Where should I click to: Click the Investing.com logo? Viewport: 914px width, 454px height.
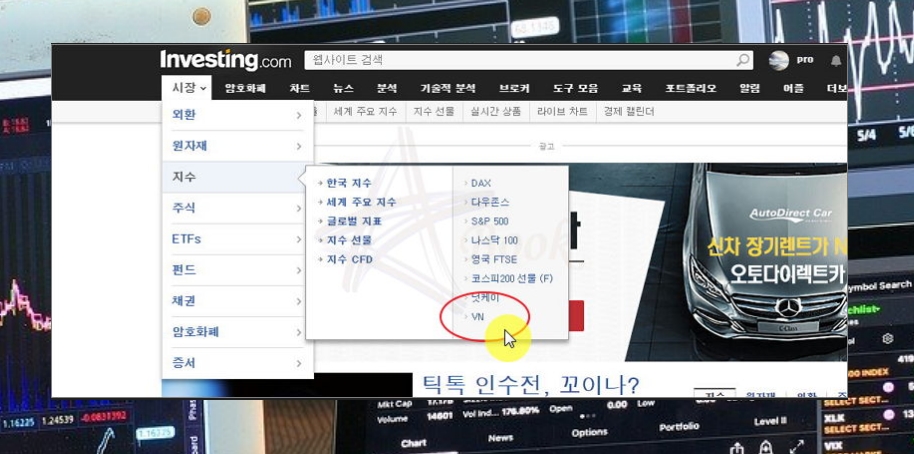(x=226, y=60)
